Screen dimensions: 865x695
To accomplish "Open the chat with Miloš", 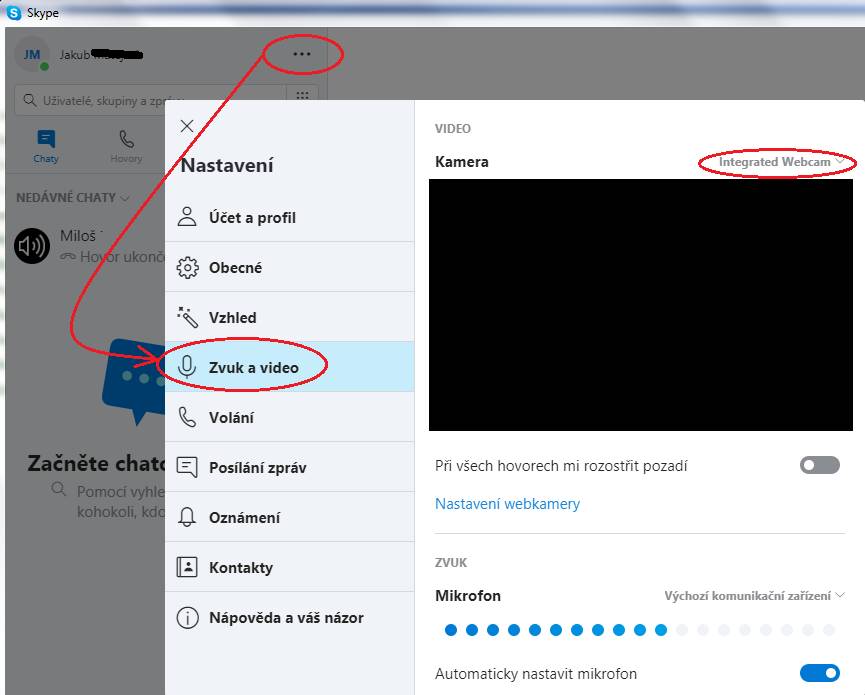I will click(x=88, y=246).
